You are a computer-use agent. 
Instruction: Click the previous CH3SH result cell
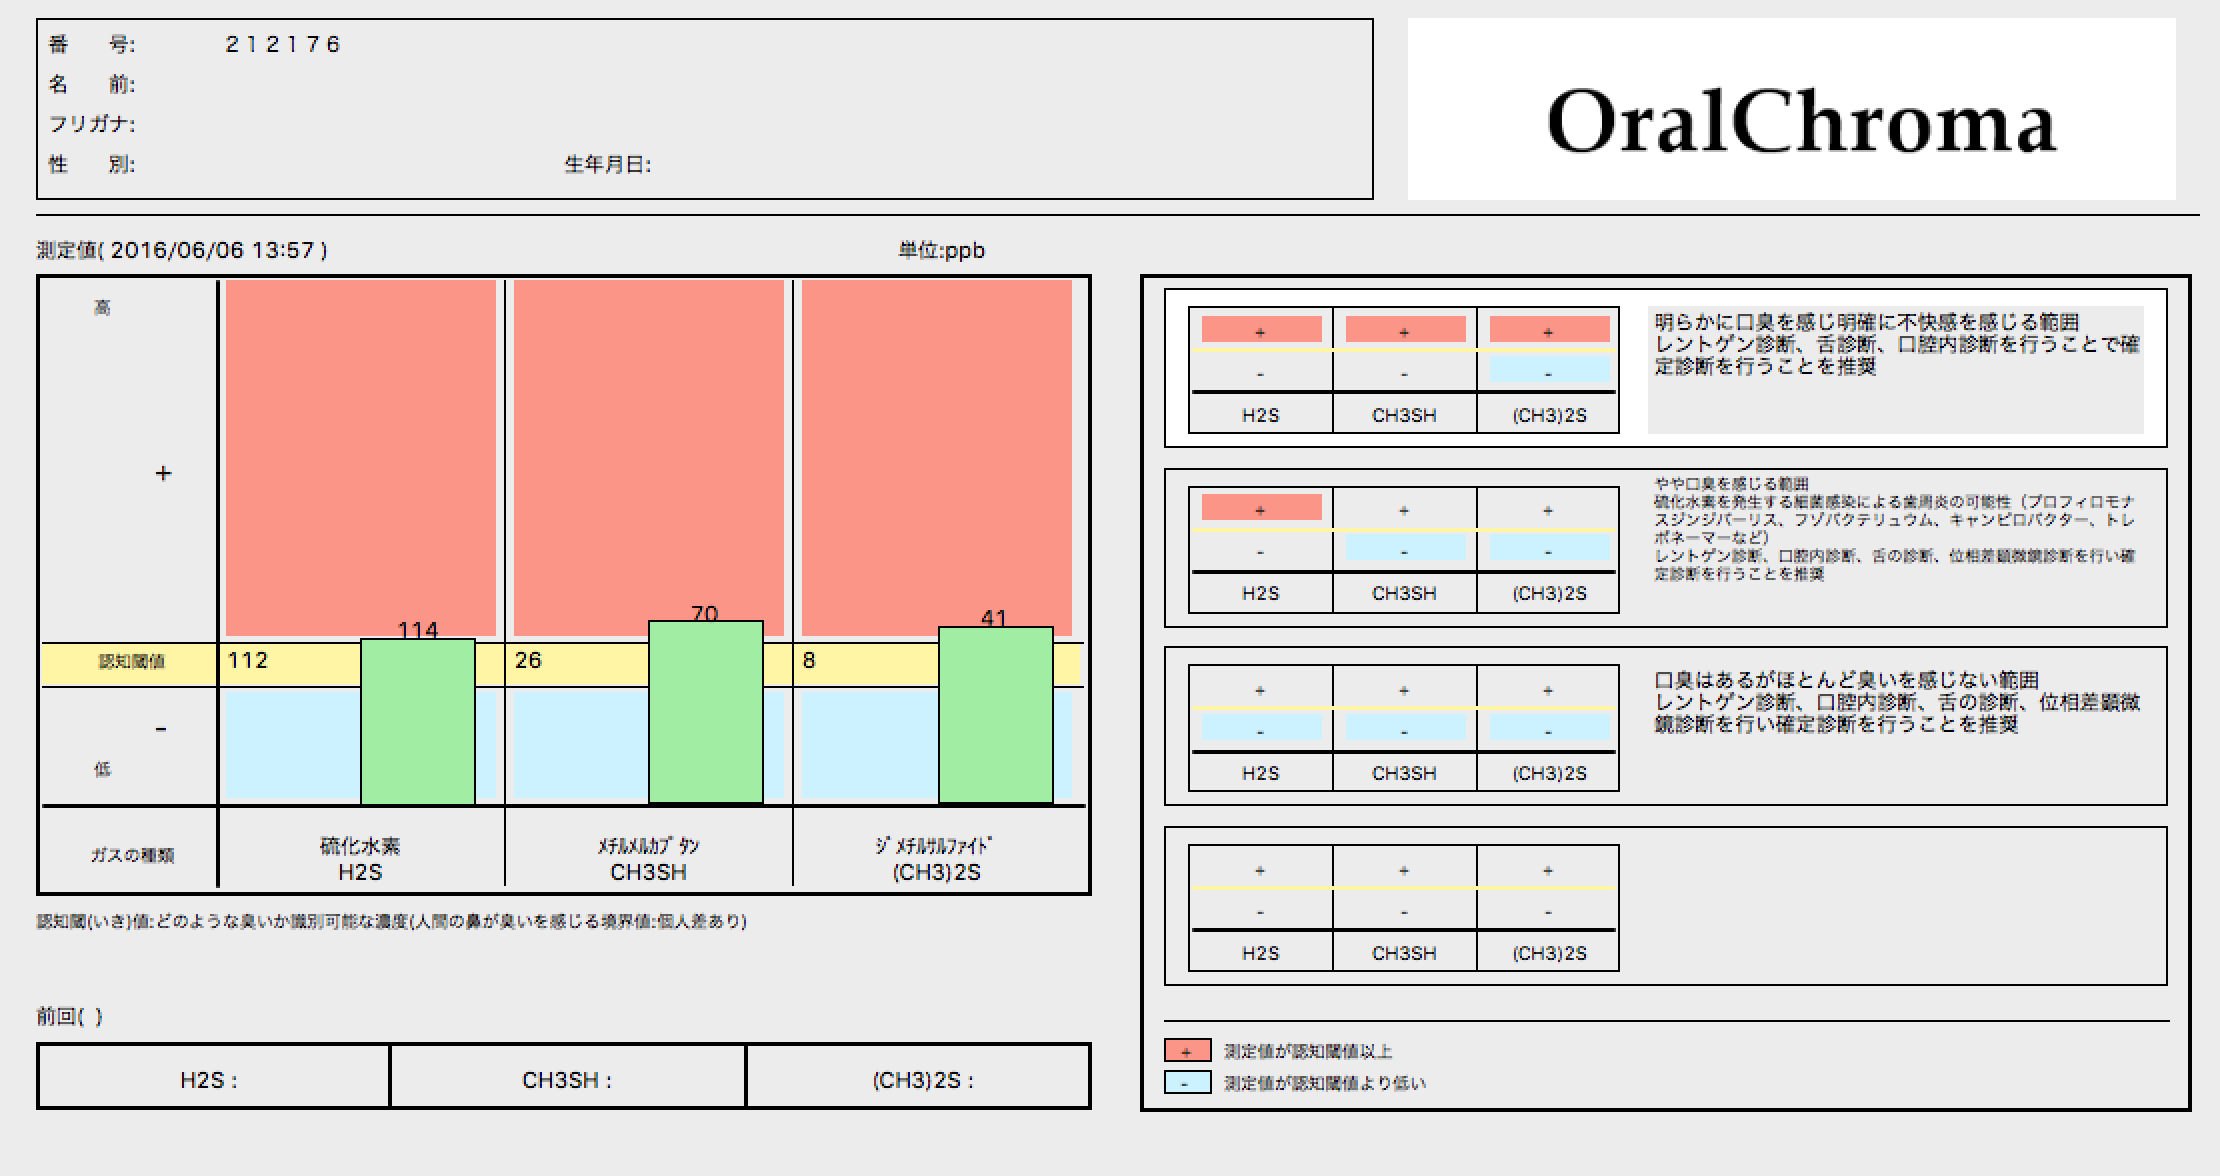point(567,1078)
